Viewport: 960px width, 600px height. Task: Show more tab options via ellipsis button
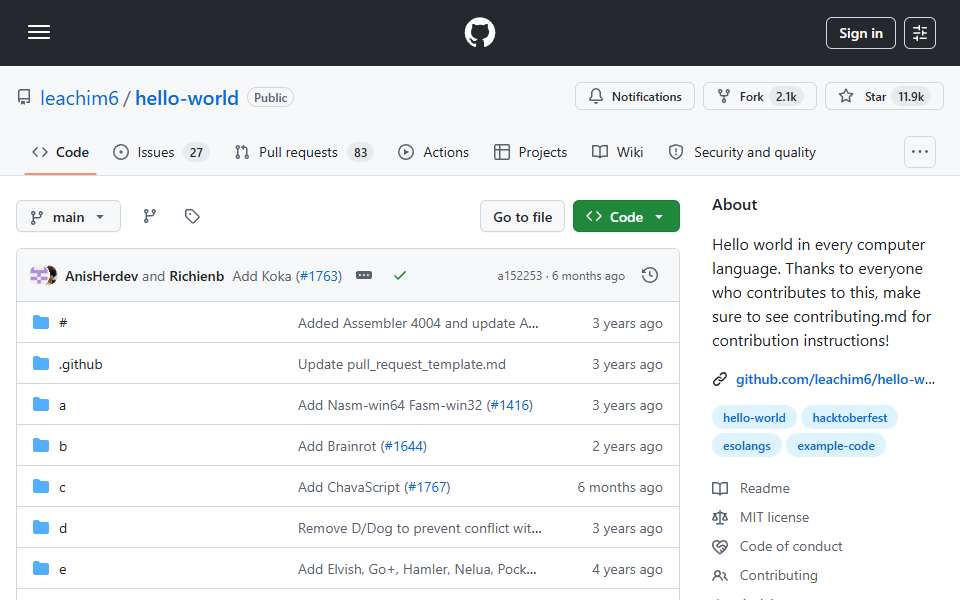(x=920, y=152)
